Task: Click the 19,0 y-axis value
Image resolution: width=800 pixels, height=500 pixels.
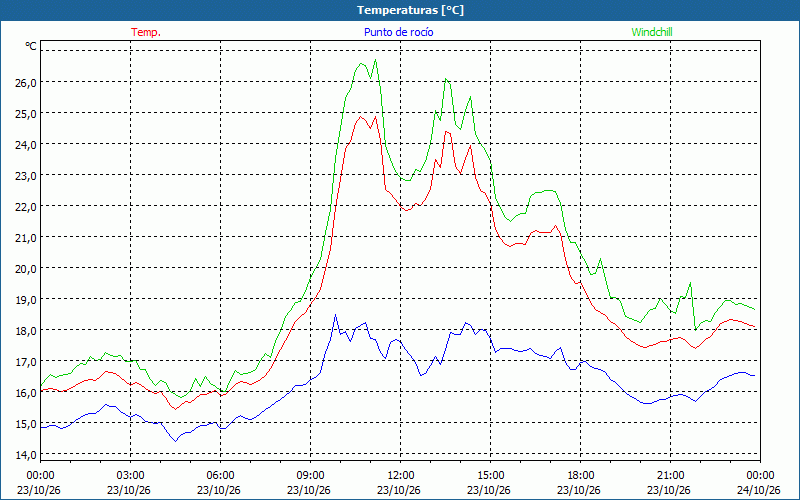Action: pyautogui.click(x=26, y=299)
